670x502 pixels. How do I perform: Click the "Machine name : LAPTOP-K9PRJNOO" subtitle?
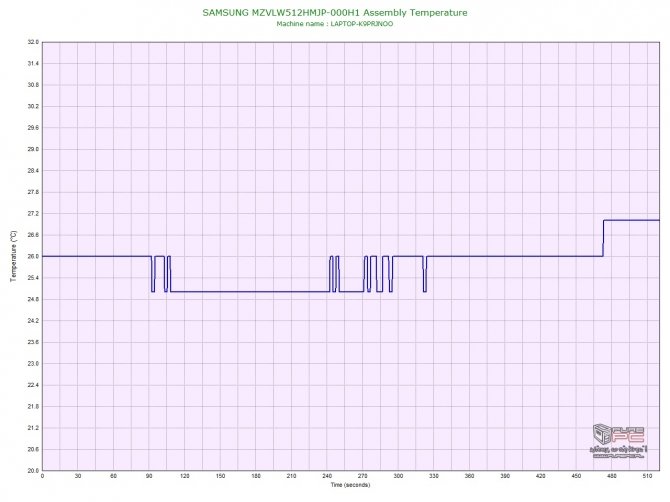point(335,24)
